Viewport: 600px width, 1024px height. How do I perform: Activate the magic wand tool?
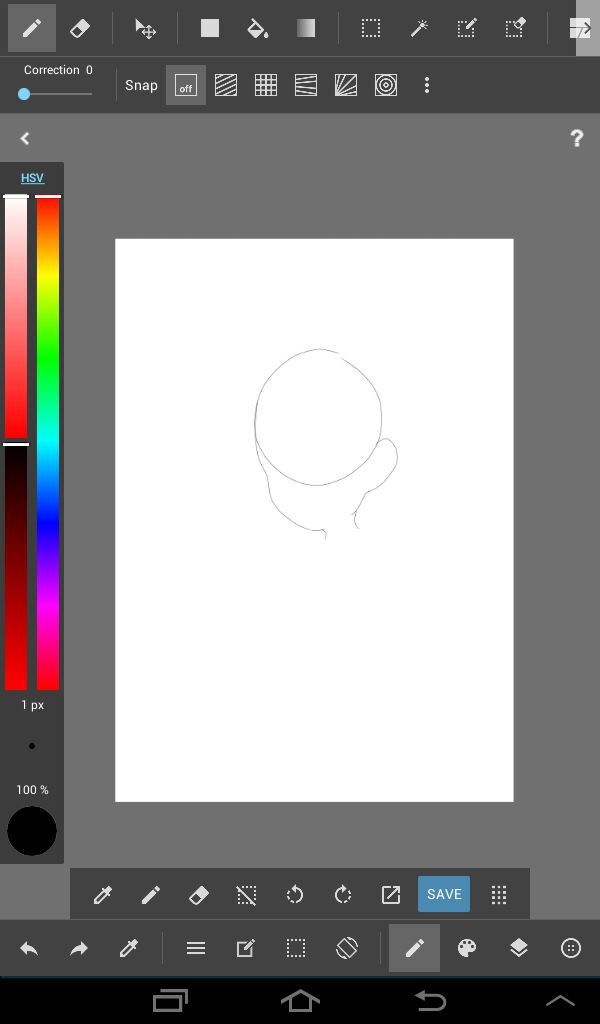click(x=418, y=28)
